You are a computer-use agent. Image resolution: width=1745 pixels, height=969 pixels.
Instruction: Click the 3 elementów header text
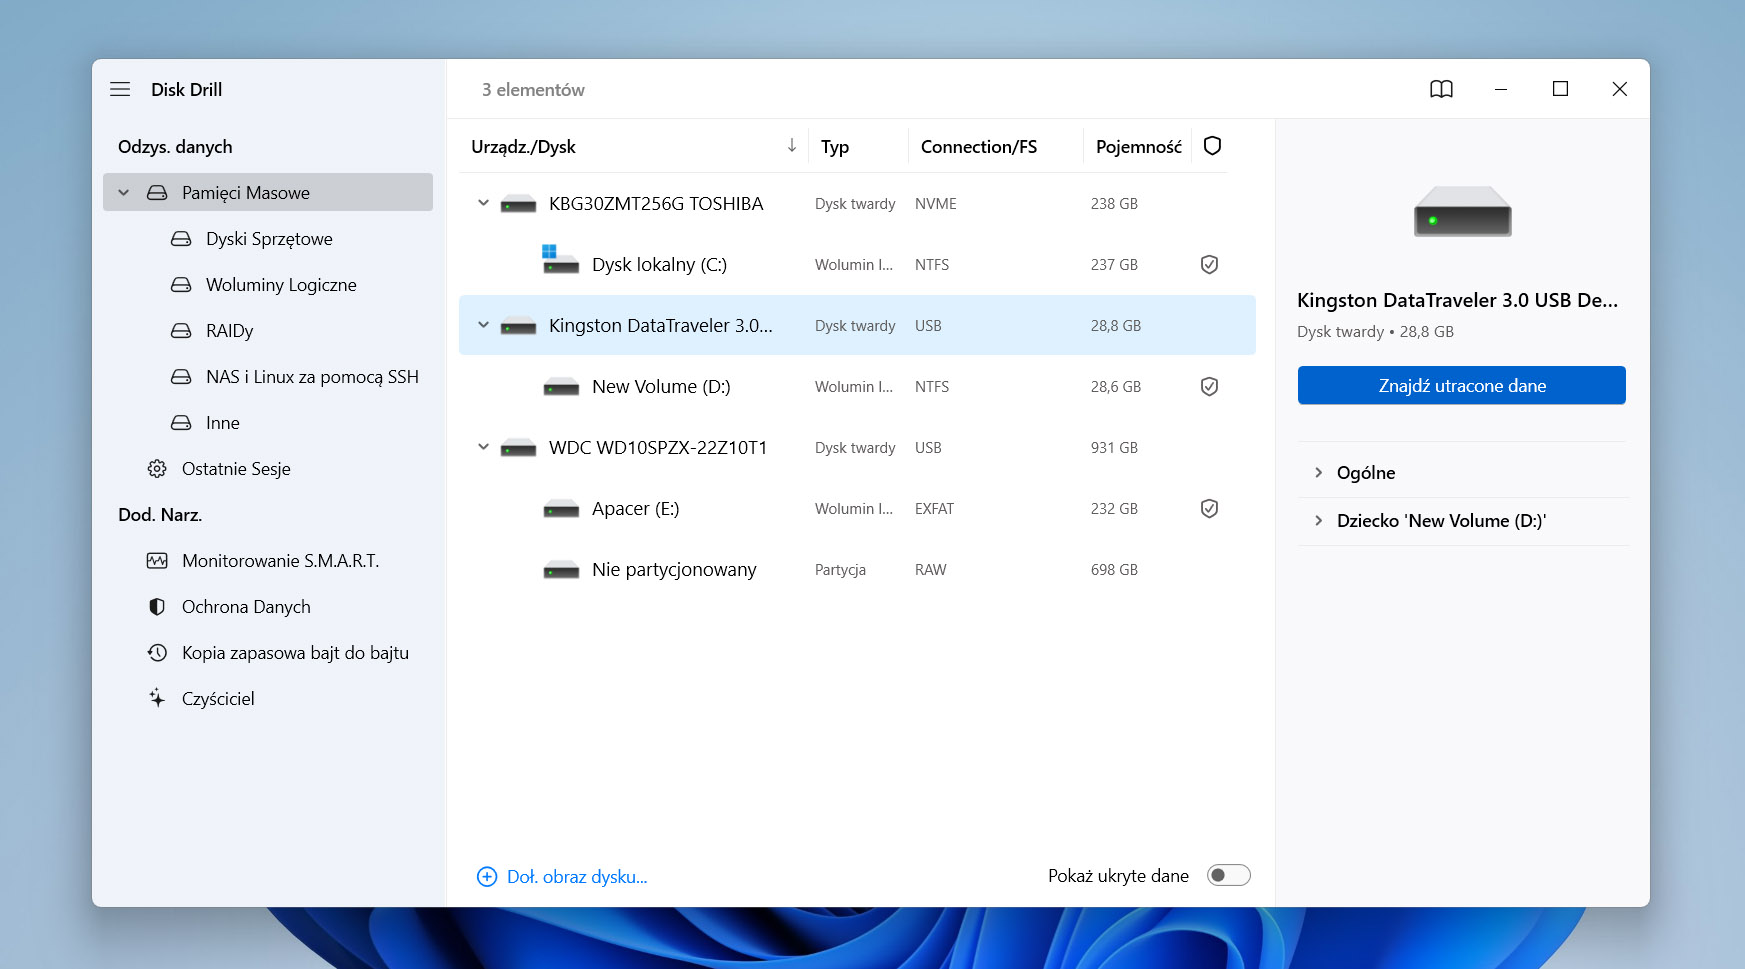point(533,90)
